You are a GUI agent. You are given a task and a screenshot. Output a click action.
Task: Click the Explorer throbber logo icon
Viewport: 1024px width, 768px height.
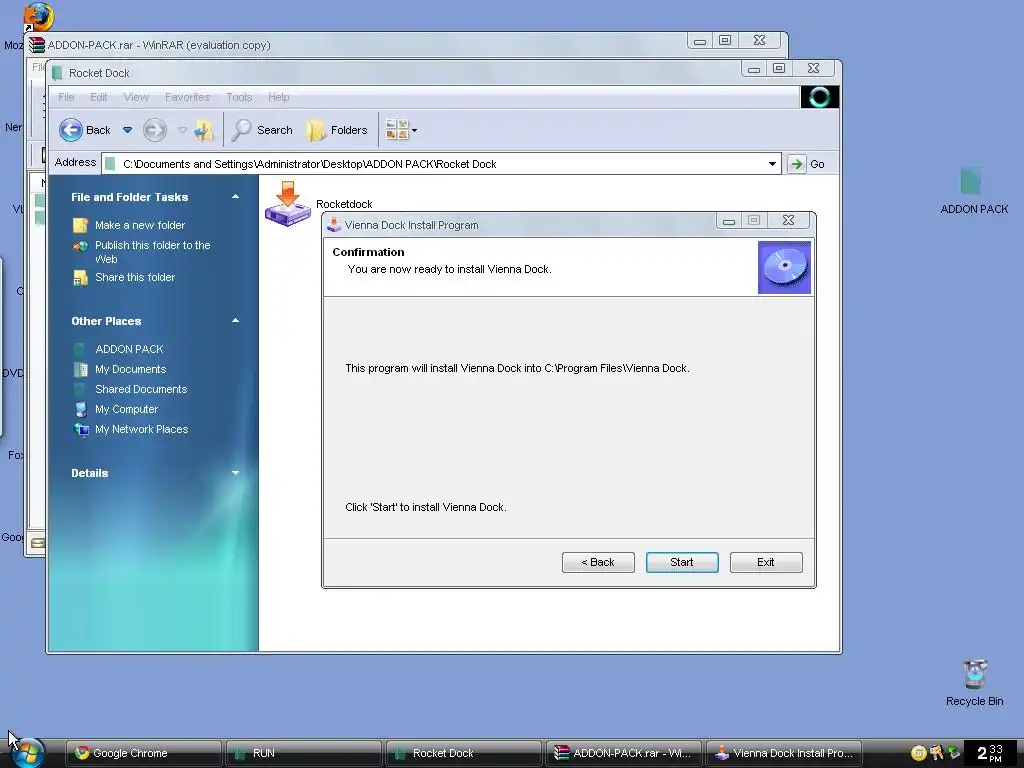coord(820,97)
